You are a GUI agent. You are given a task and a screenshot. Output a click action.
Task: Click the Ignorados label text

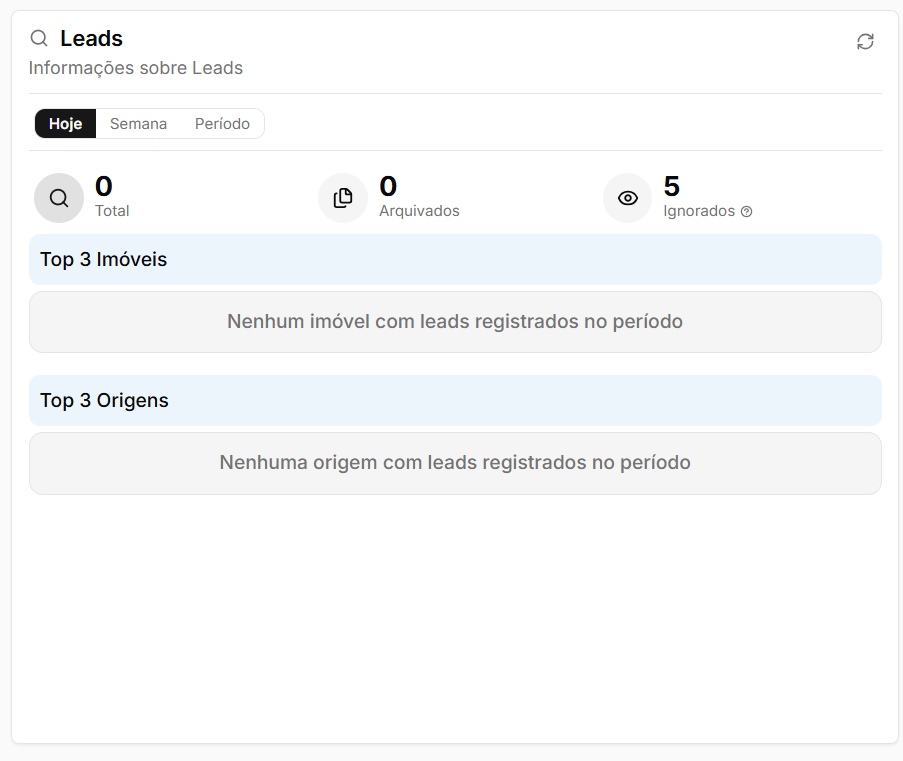pyautogui.click(x=699, y=211)
